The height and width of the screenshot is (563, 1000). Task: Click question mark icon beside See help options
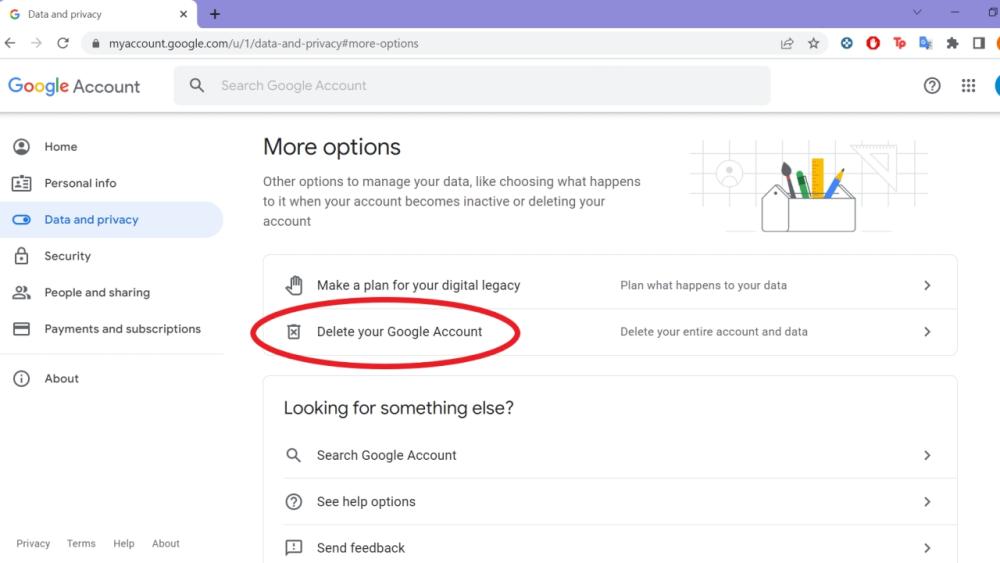click(x=293, y=502)
